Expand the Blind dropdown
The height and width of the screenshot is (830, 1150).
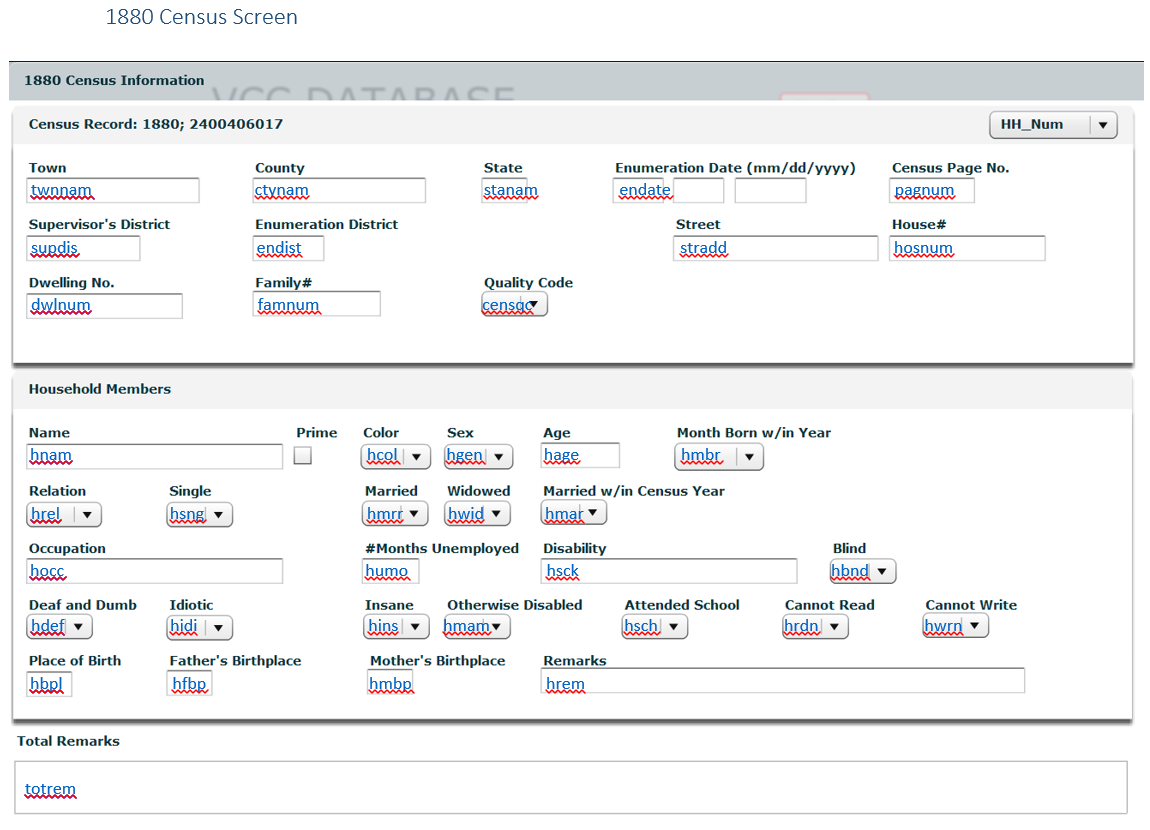coord(863,571)
